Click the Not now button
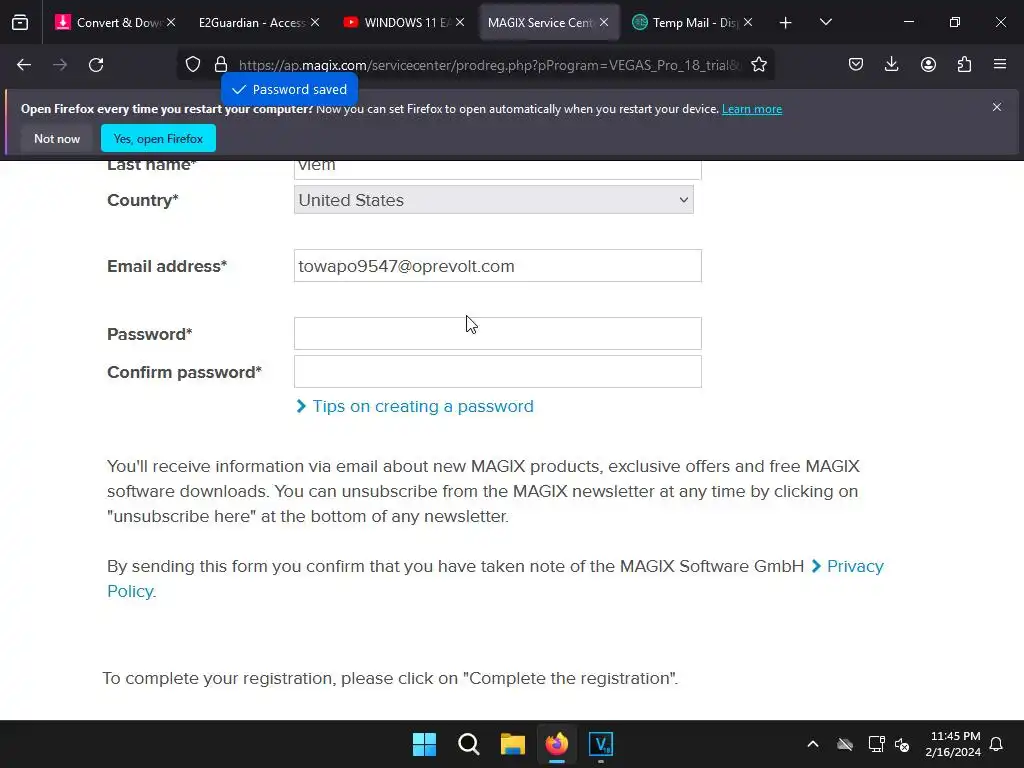Image resolution: width=1024 pixels, height=768 pixels. click(x=57, y=138)
